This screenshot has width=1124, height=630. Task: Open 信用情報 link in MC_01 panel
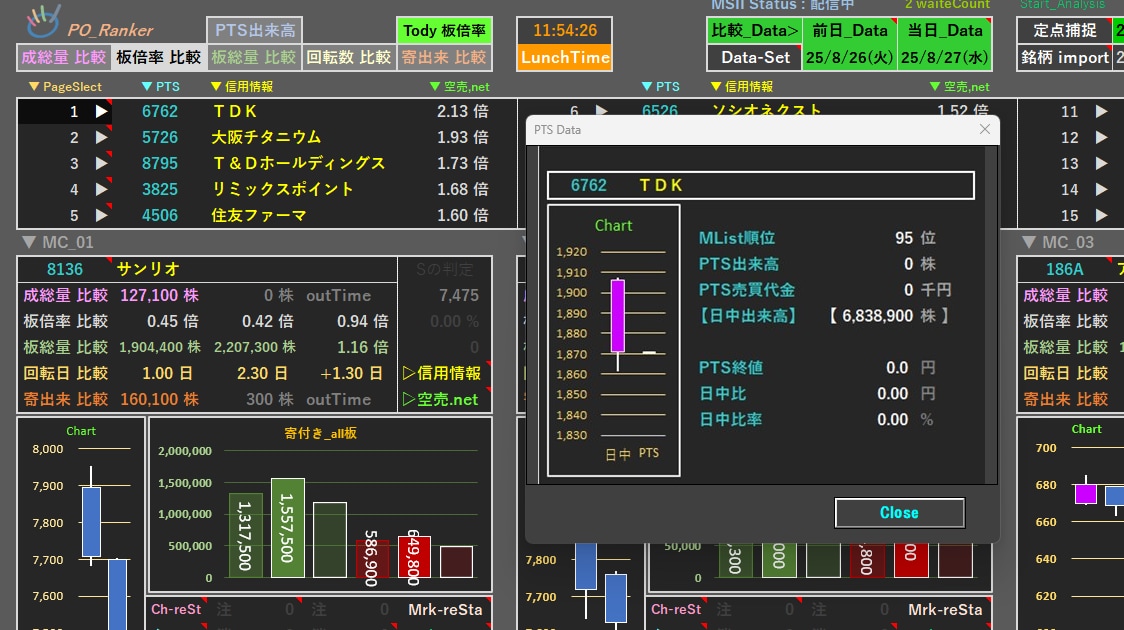[442, 373]
